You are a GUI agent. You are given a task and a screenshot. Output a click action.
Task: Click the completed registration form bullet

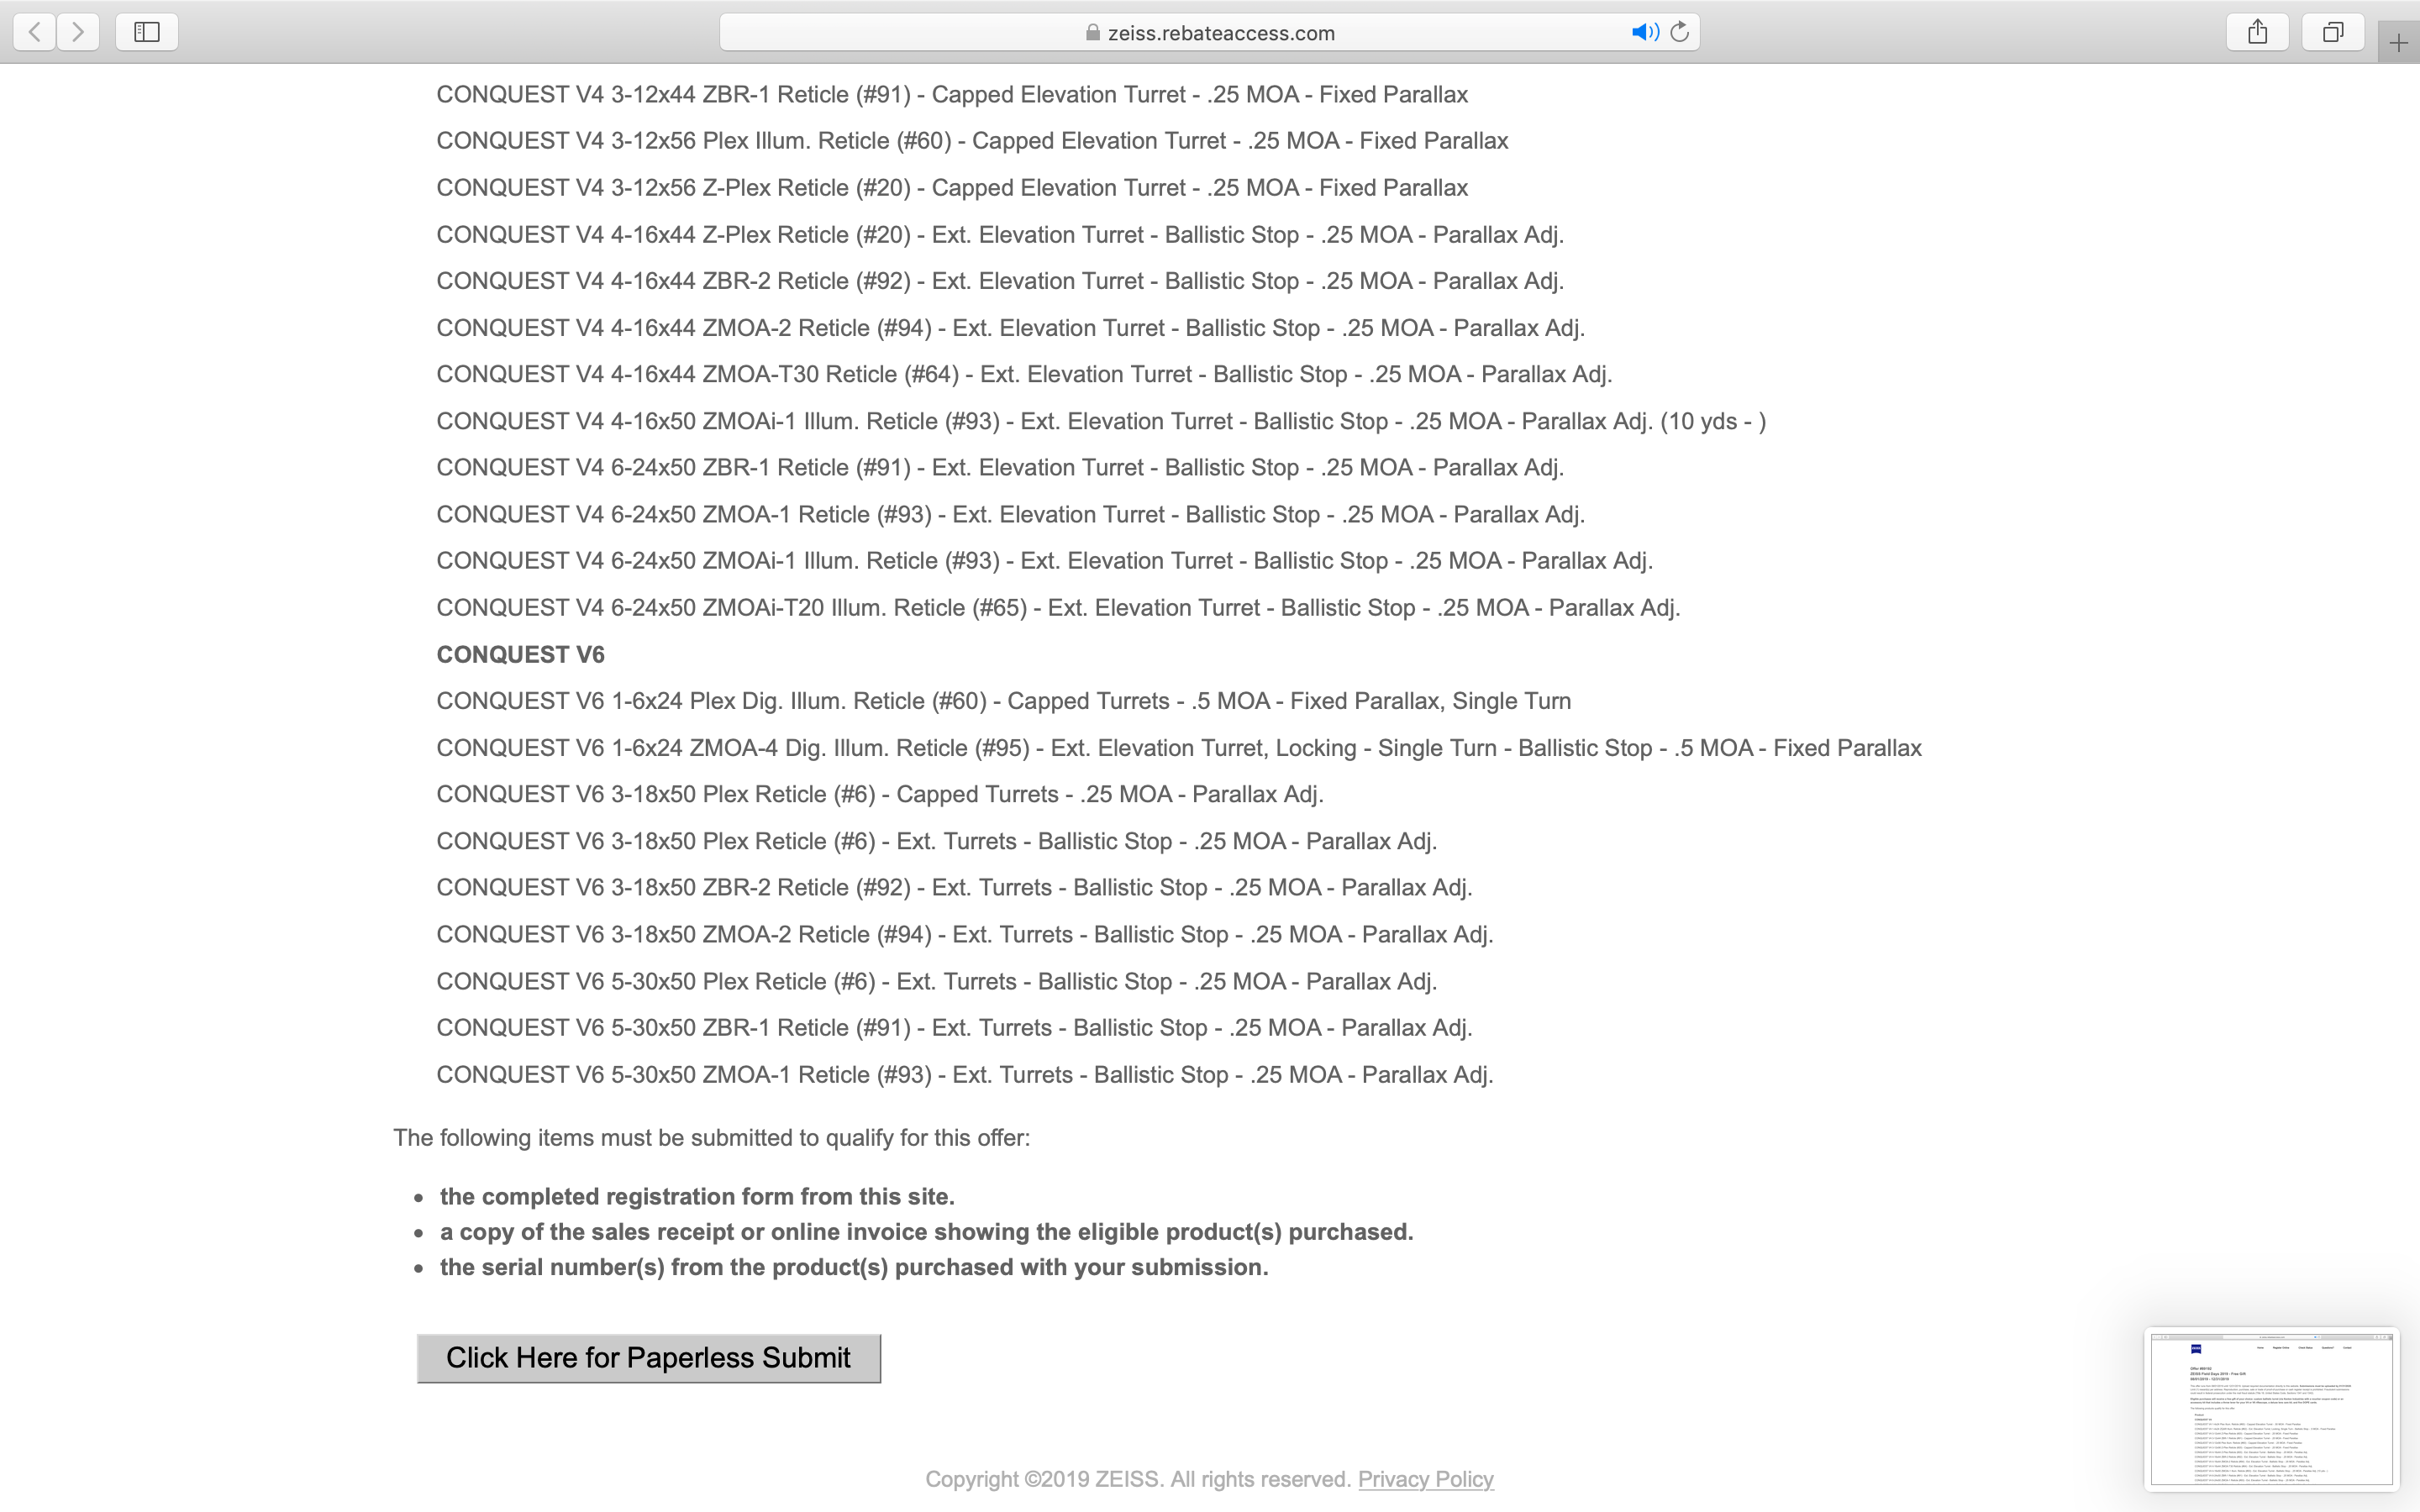[697, 1197]
